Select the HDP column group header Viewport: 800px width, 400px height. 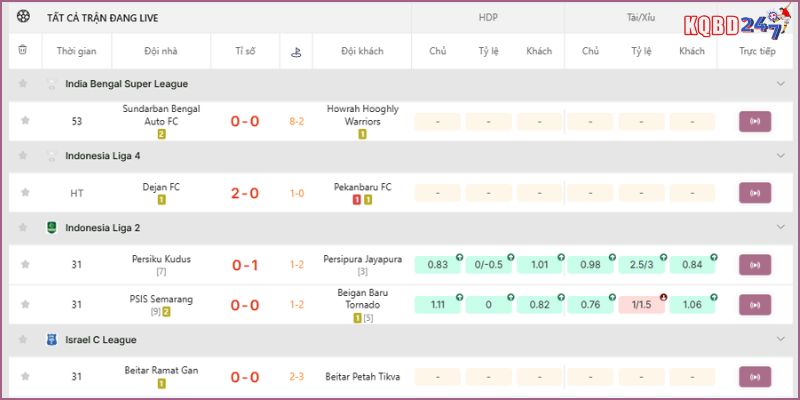[x=489, y=18]
